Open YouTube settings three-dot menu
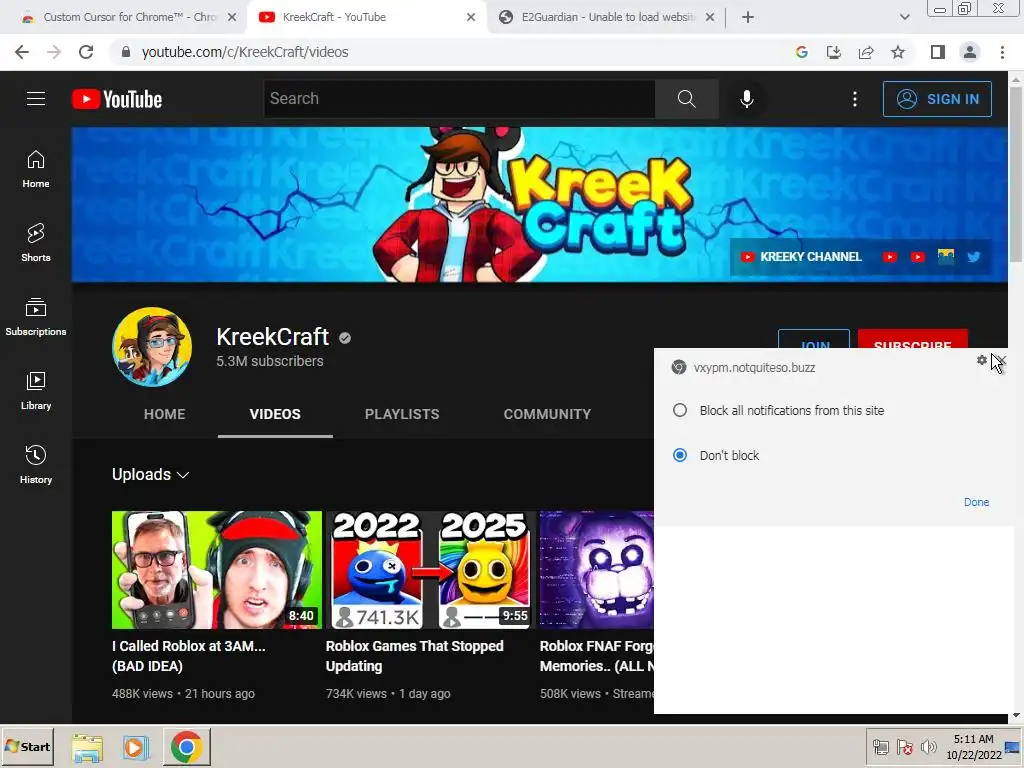The image size is (1024, 768). (x=854, y=99)
